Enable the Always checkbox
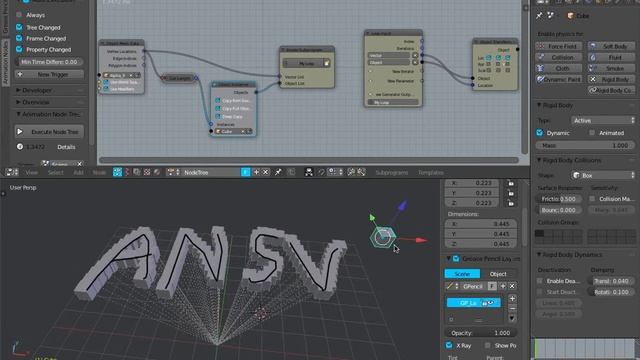This screenshot has width=640, height=360. coord(19,15)
